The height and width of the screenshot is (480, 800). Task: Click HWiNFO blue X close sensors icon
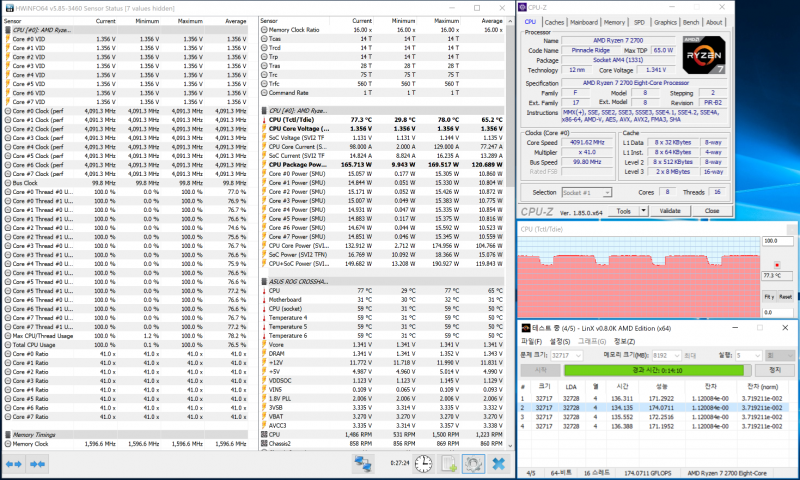(498, 464)
